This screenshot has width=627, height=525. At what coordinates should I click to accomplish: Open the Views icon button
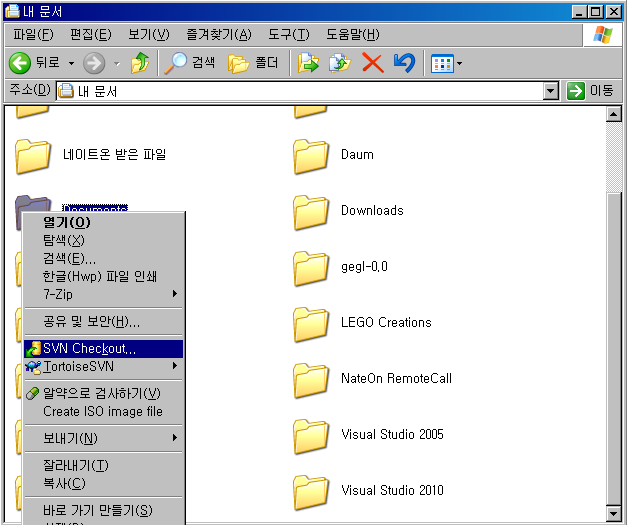click(x=442, y=63)
